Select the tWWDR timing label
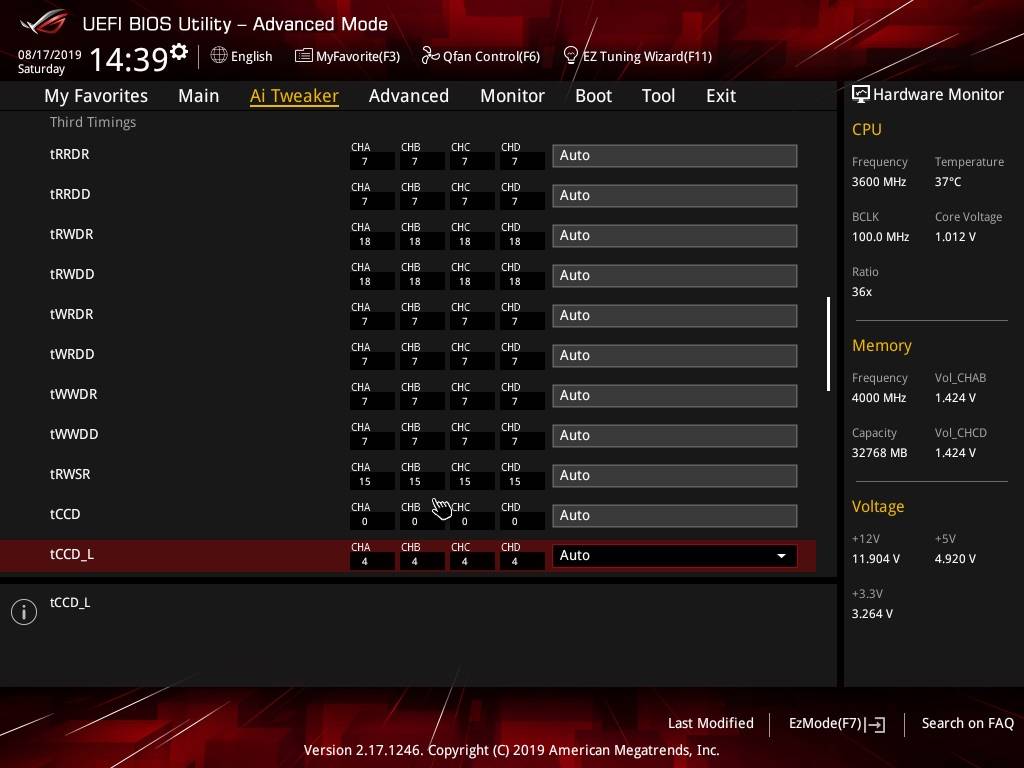Image resolution: width=1024 pixels, height=768 pixels. [x=74, y=394]
